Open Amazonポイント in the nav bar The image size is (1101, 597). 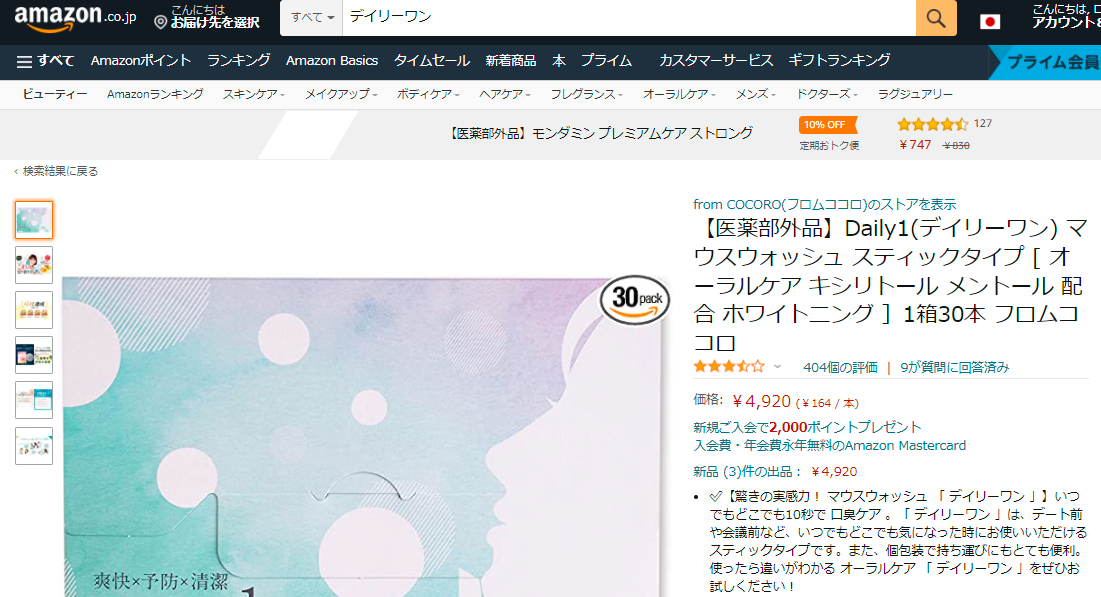click(140, 61)
